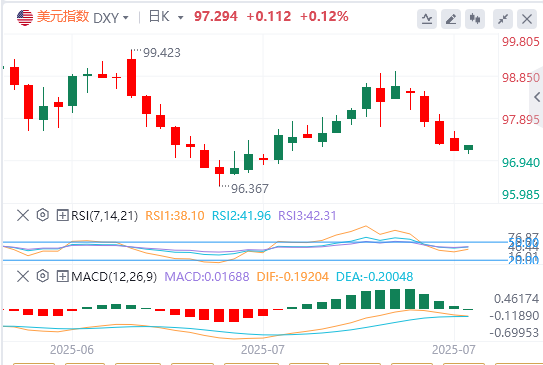Expand MACD panel with plus box
The height and width of the screenshot is (365, 543).
tap(62, 276)
